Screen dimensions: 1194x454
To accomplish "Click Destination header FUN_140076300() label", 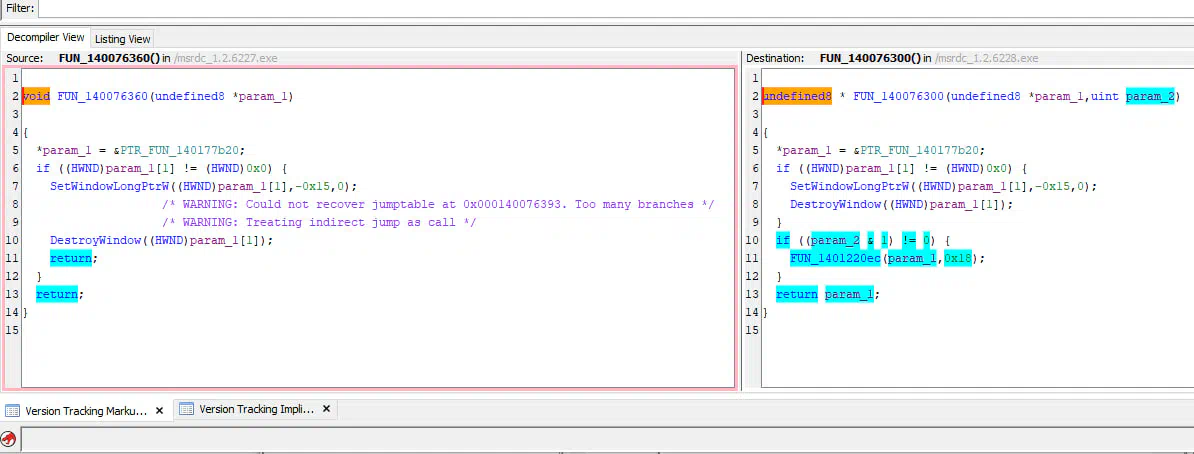I will (x=870, y=58).
